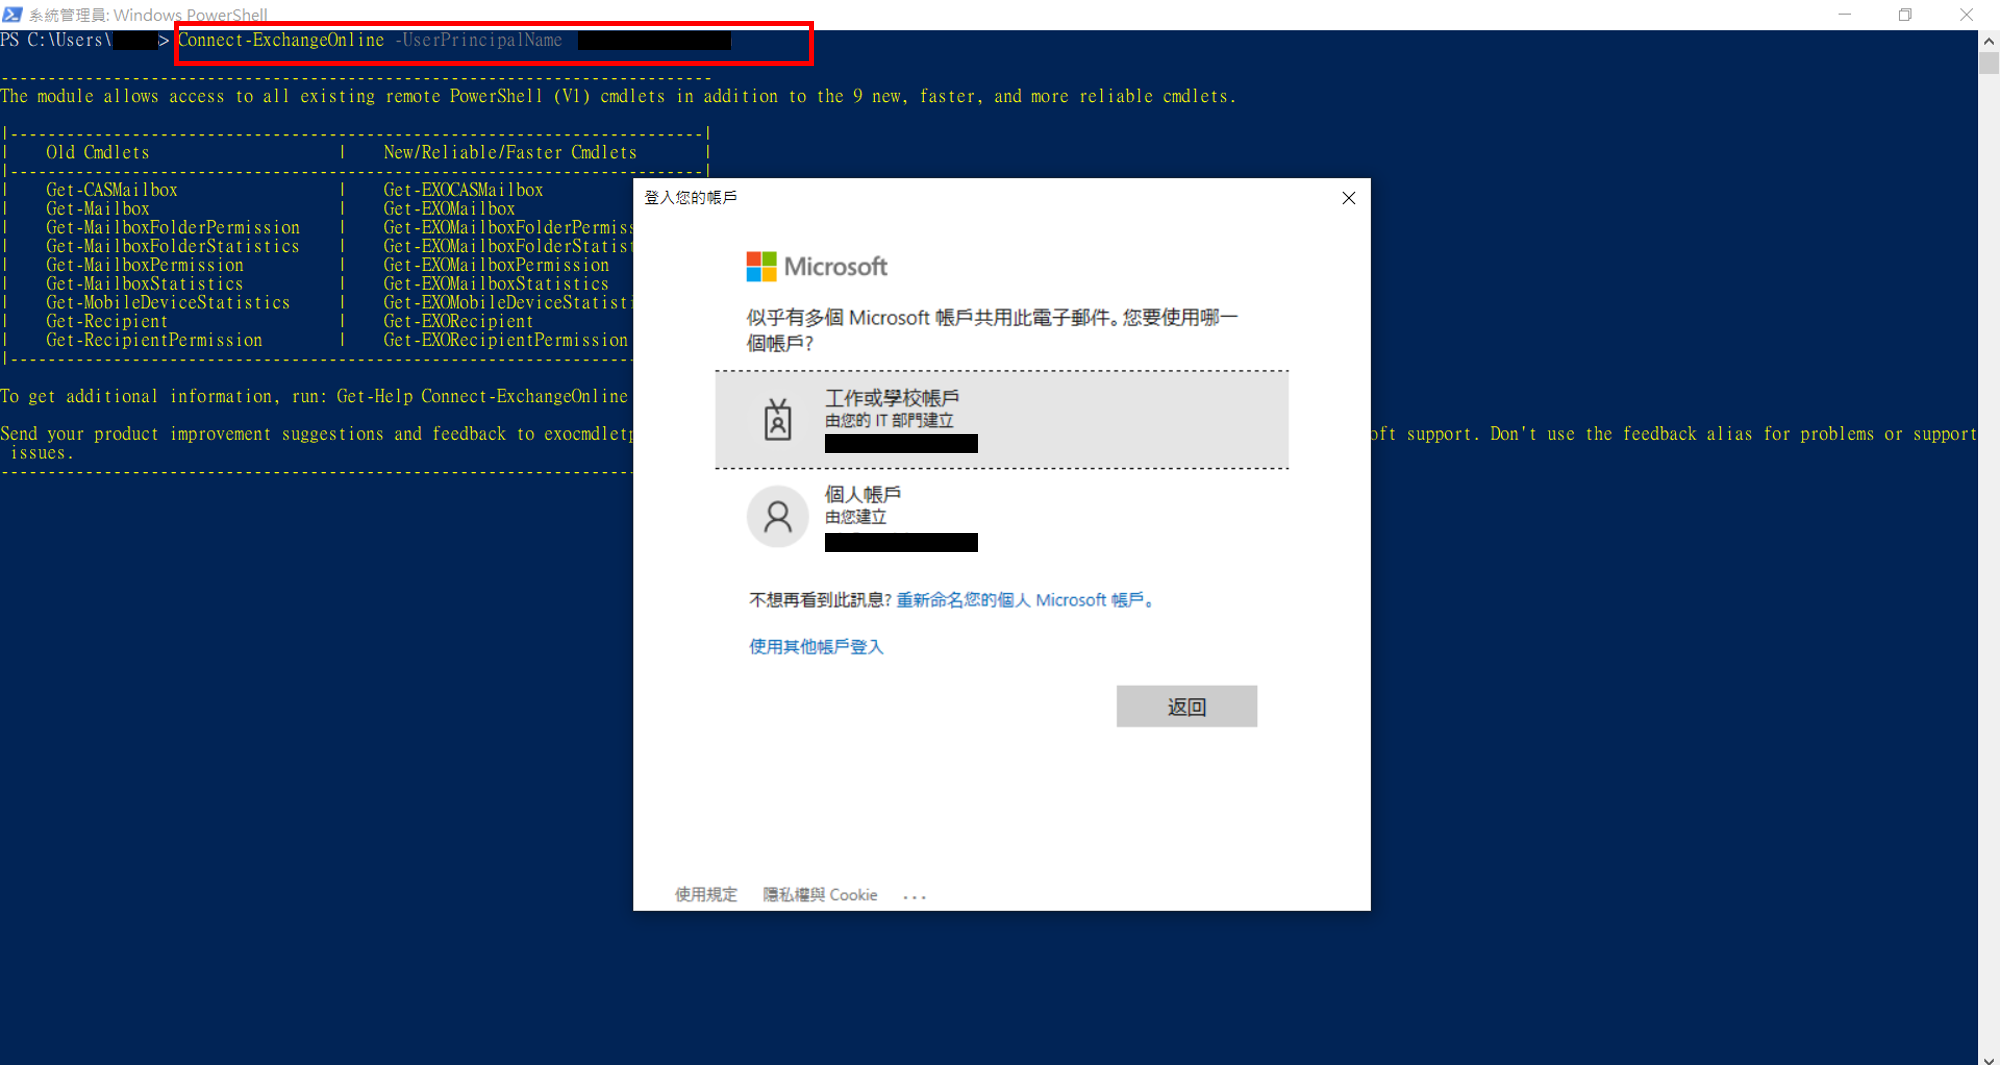Click the PowerShell icon in the title bar
The image size is (2000, 1065).
[x=12, y=14]
